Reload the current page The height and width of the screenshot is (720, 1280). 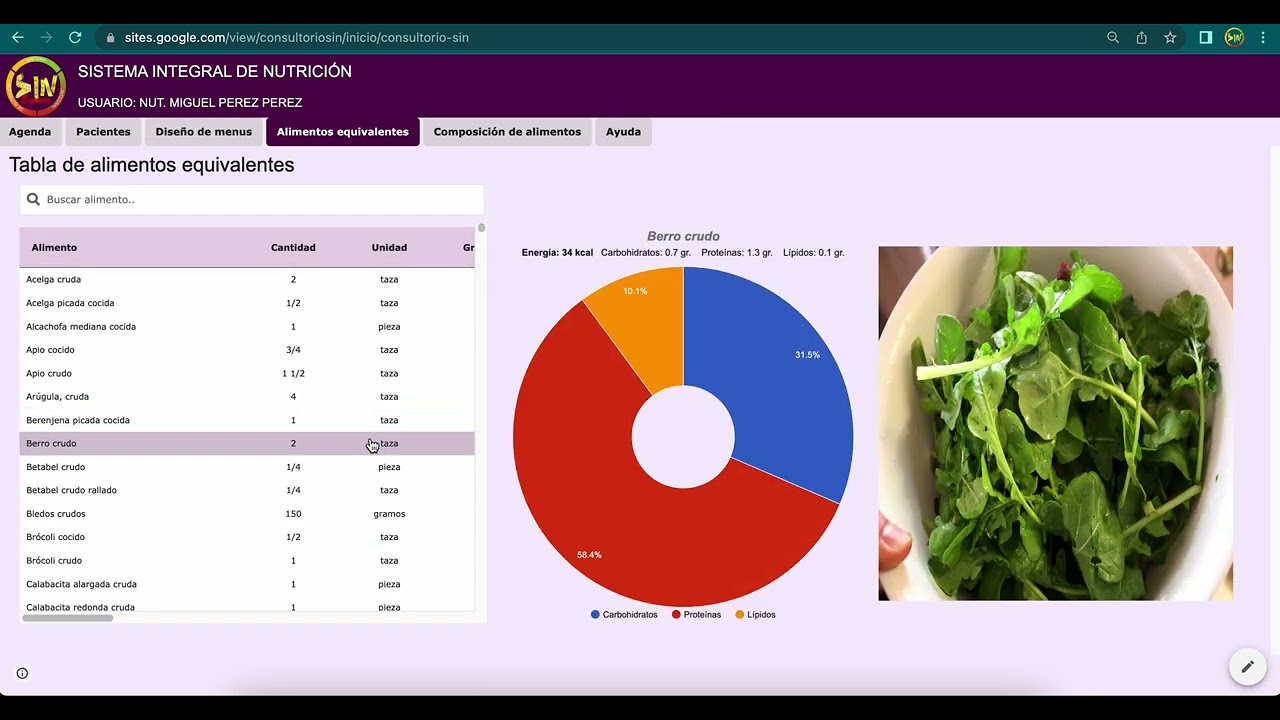[x=75, y=37]
